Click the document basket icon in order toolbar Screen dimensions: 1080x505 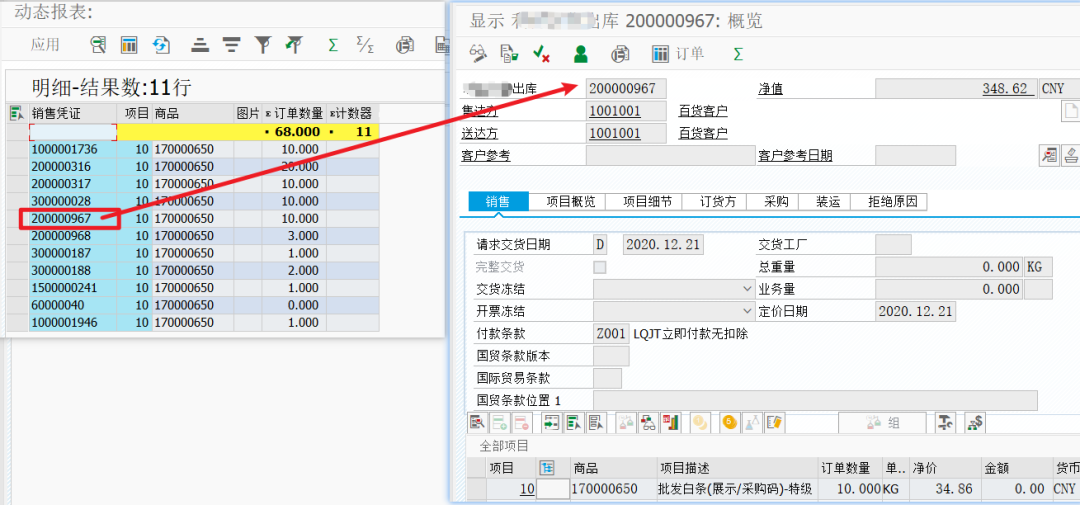(509, 54)
